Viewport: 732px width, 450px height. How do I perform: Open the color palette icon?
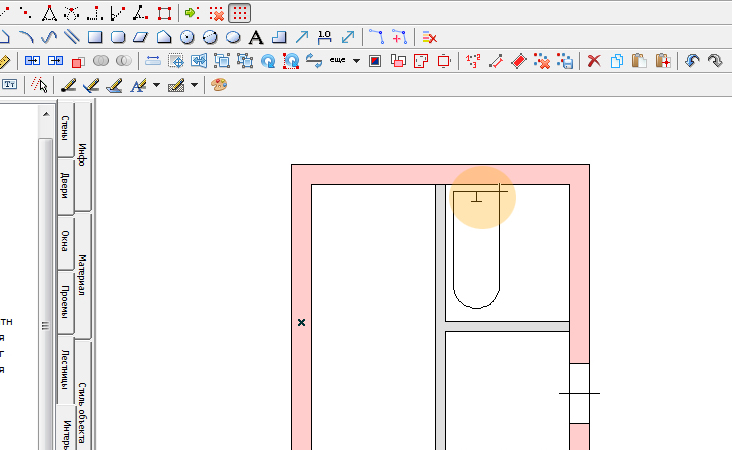coord(218,85)
